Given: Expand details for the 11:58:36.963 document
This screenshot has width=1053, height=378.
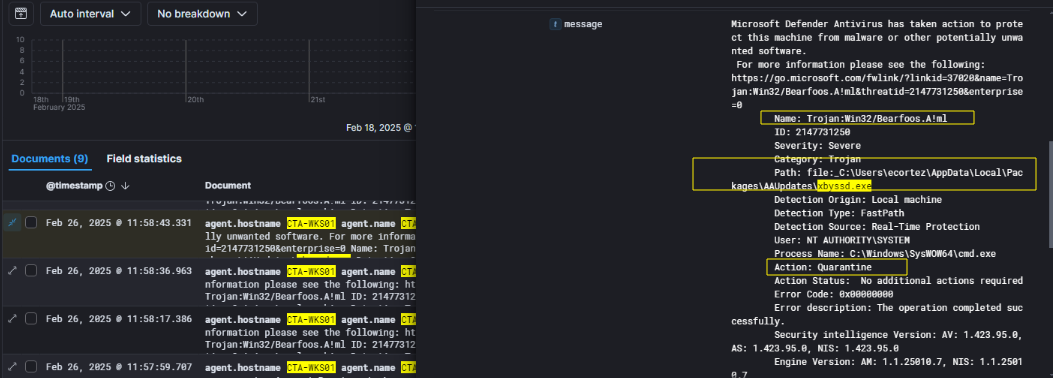Looking at the screenshot, I should click(12, 271).
